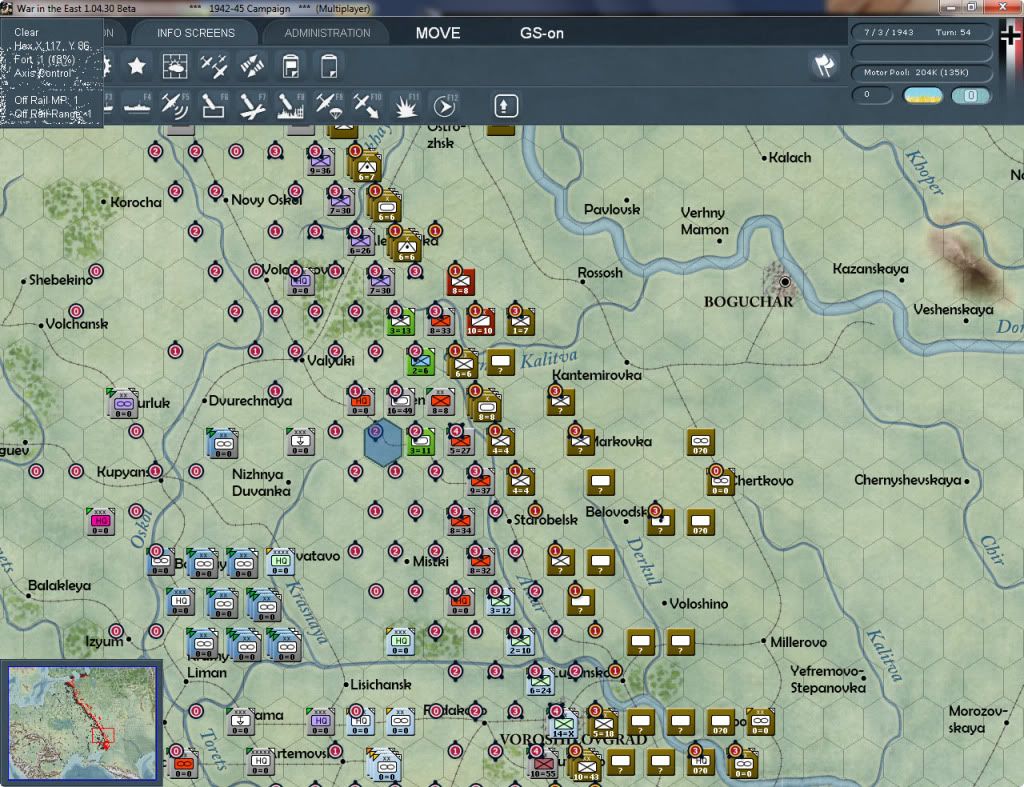Select the F7 bomb airfield mode
The height and width of the screenshot is (787, 1024).
click(x=252, y=106)
